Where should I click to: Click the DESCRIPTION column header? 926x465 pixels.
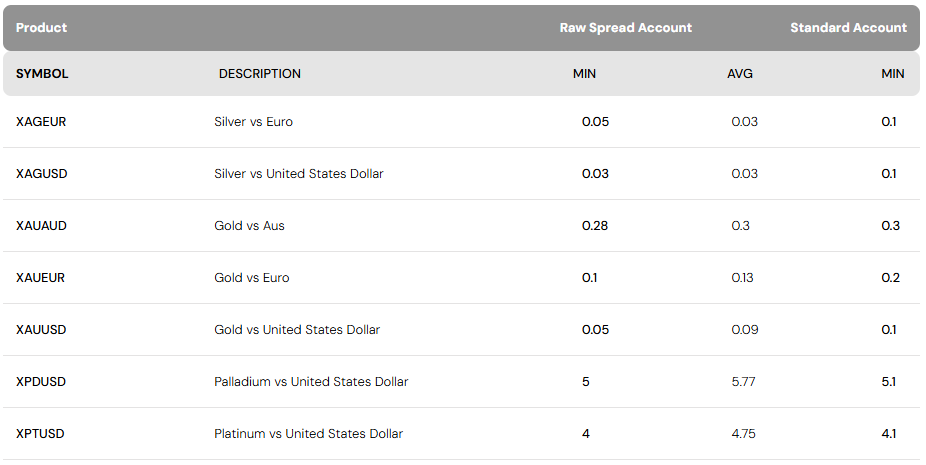[260, 74]
